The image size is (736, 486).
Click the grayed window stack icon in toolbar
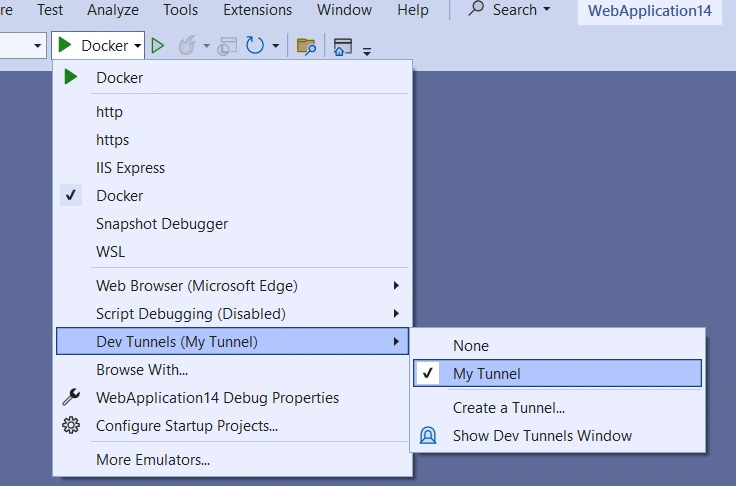(227, 46)
